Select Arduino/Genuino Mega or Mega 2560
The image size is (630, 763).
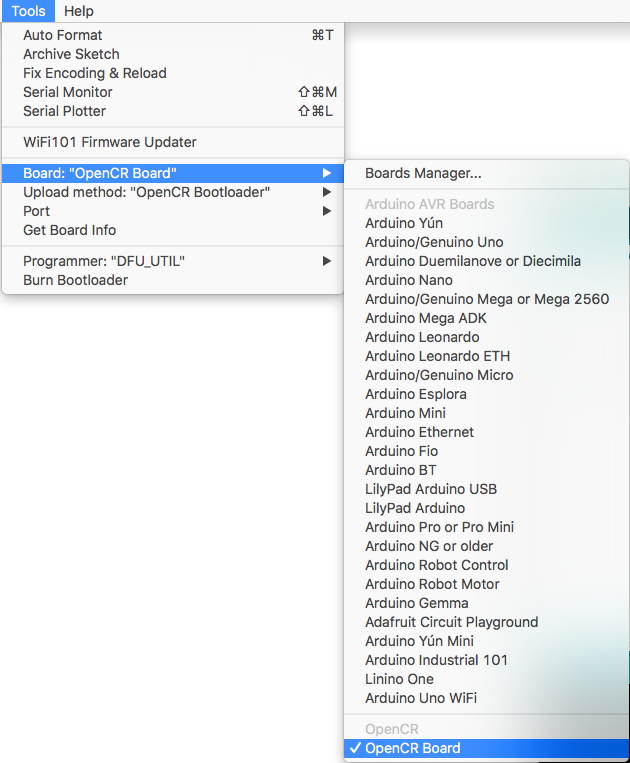click(x=486, y=299)
